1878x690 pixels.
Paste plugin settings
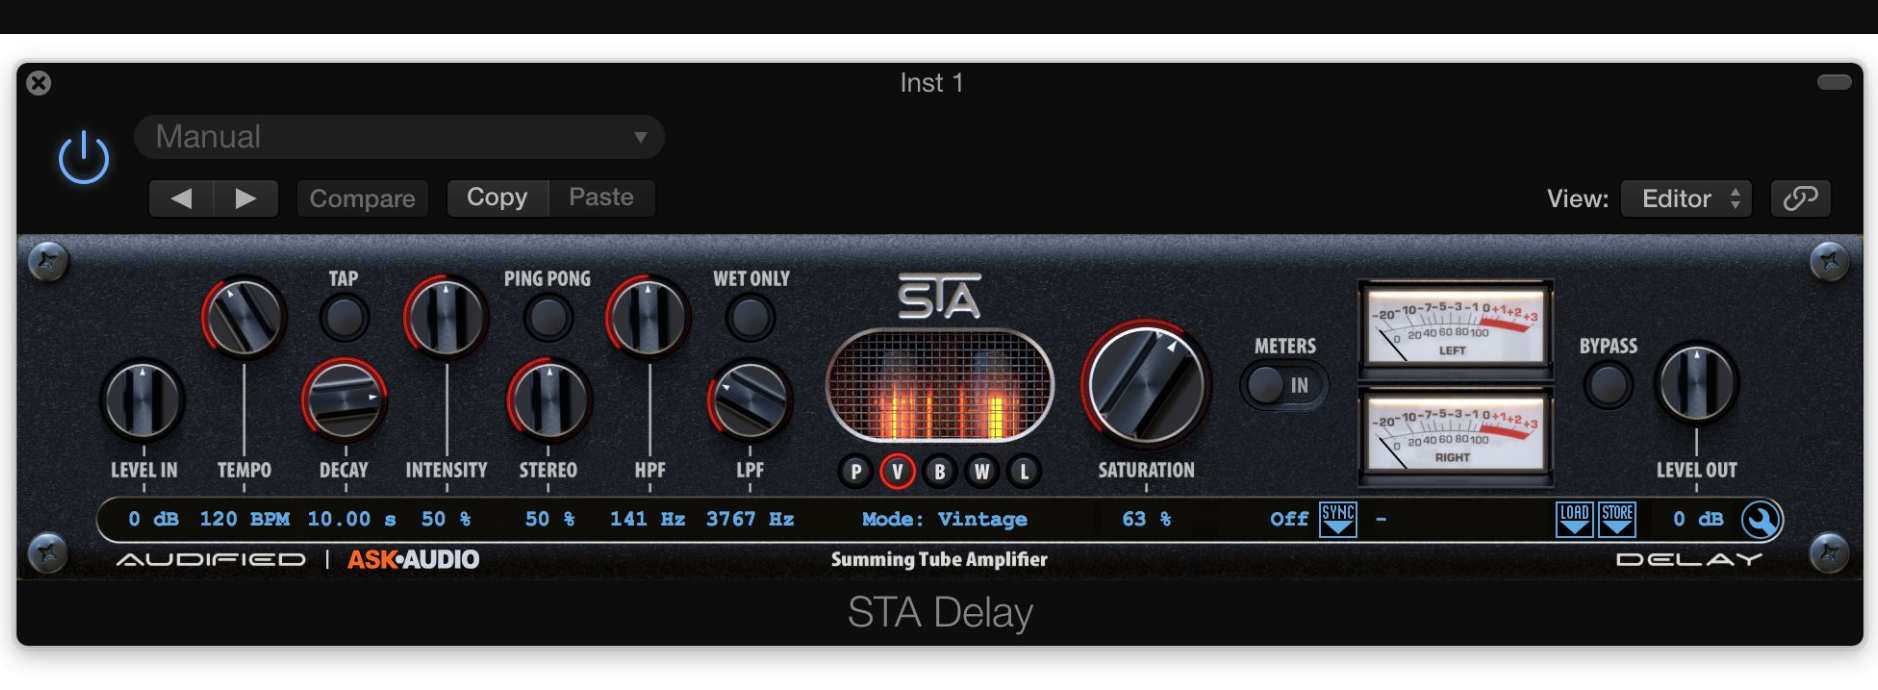(x=602, y=198)
